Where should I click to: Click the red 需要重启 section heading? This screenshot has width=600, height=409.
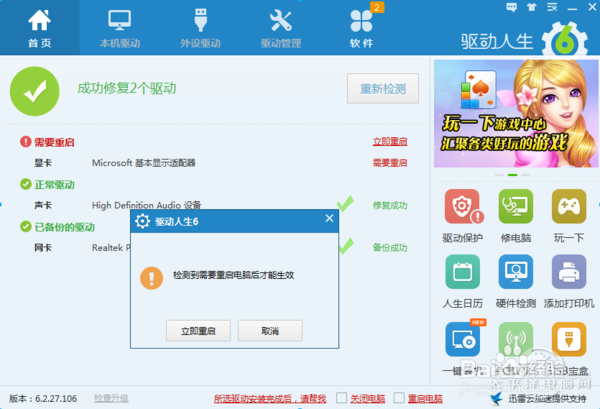[54, 142]
